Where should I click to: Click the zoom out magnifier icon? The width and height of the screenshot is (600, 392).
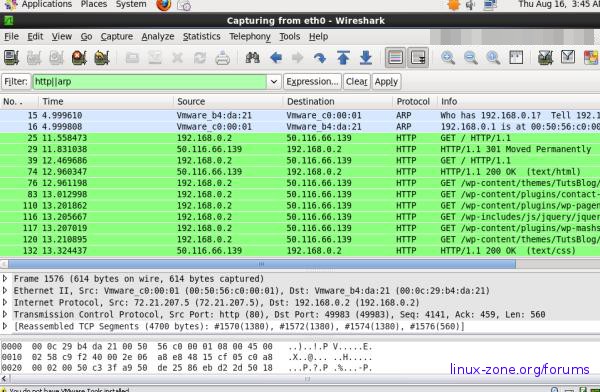tap(470, 58)
